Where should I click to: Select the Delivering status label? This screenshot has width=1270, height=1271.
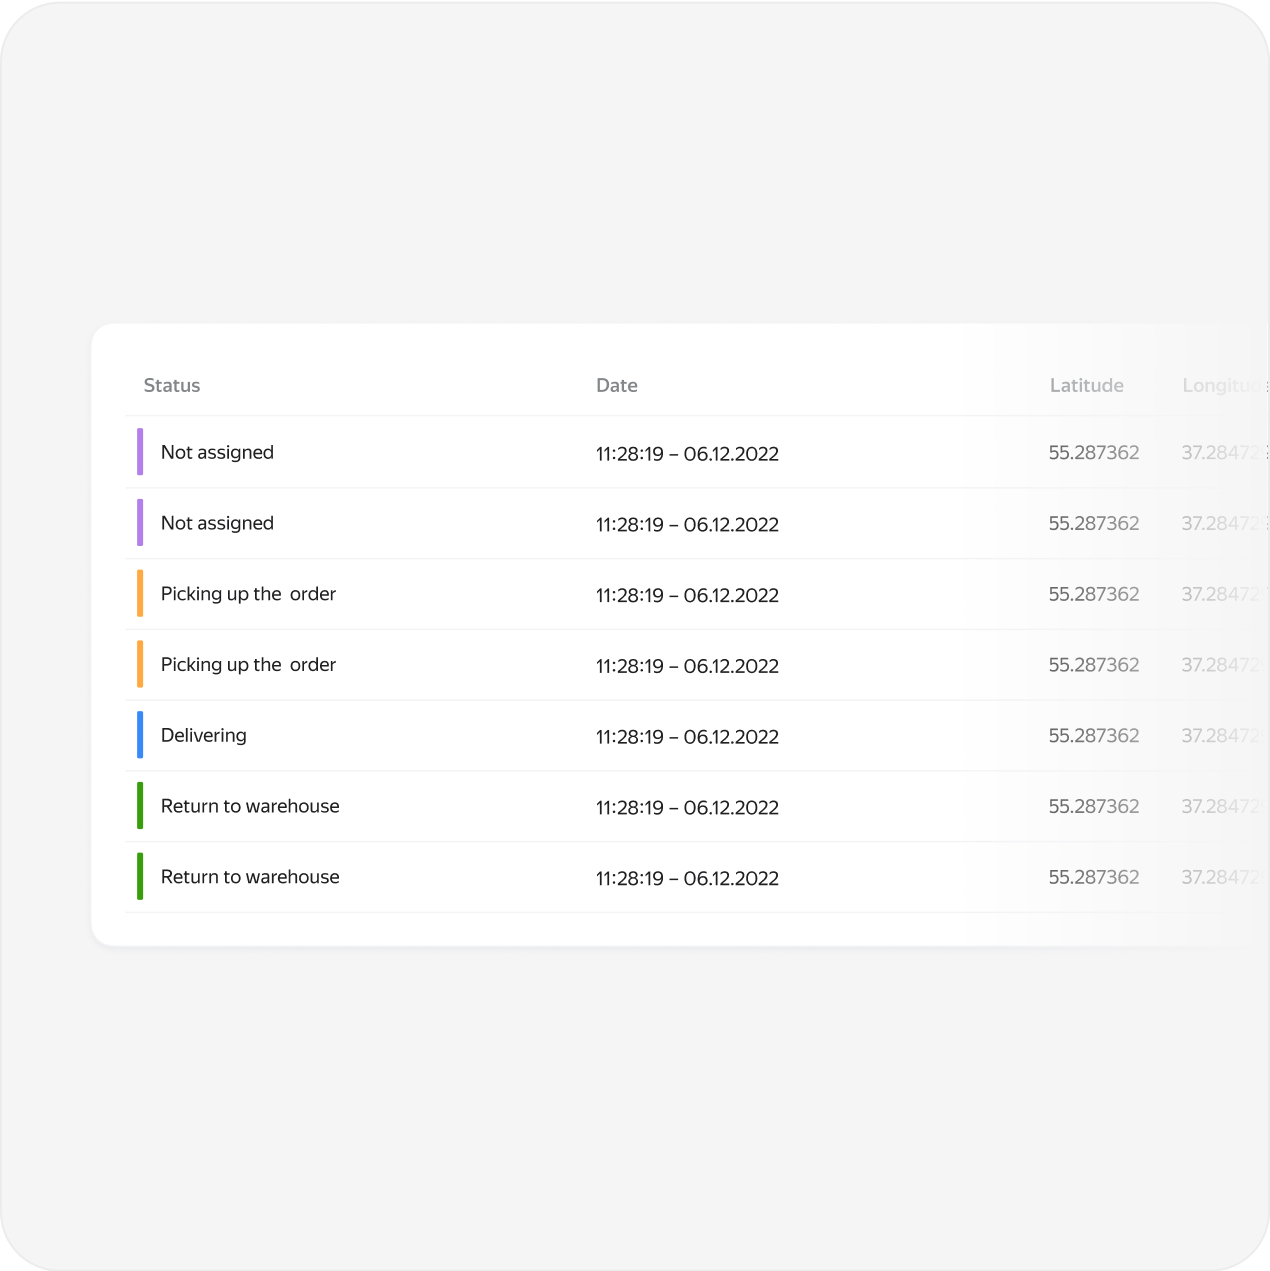coord(204,736)
